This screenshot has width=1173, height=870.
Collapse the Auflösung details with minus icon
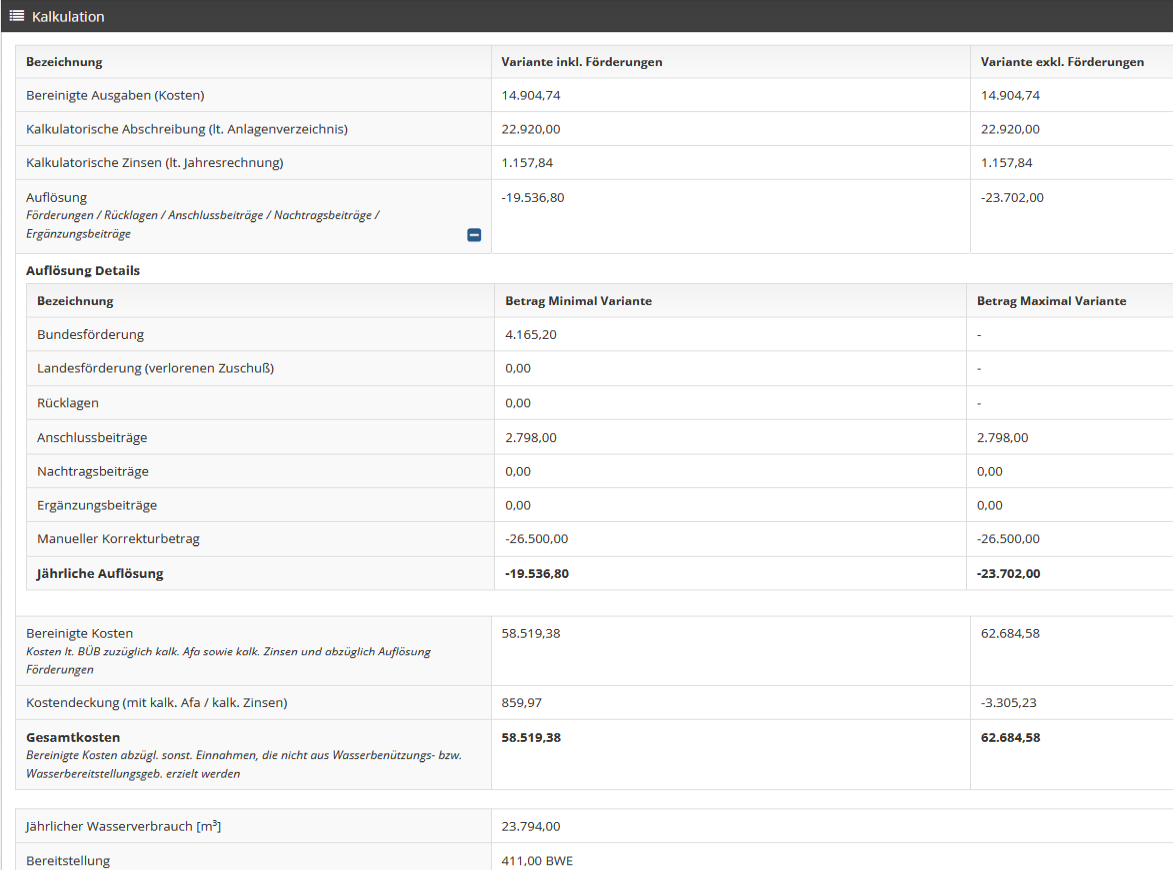pyautogui.click(x=474, y=235)
